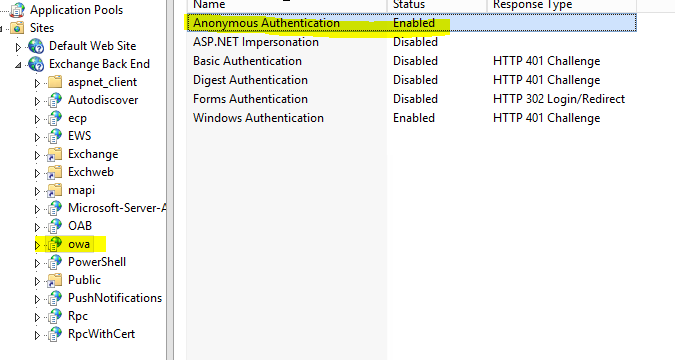Select Default Web Site label

tap(93, 46)
